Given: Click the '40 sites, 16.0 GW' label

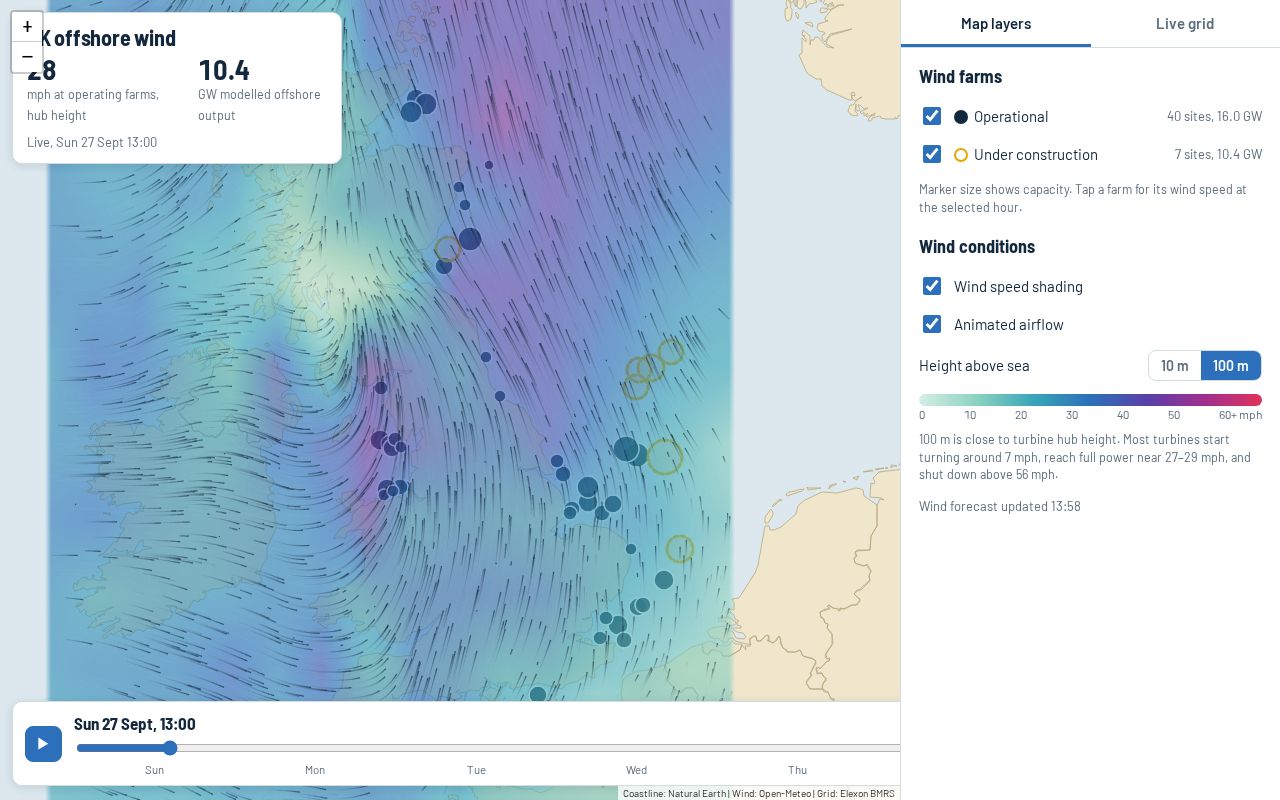Looking at the screenshot, I should click(x=1214, y=116).
